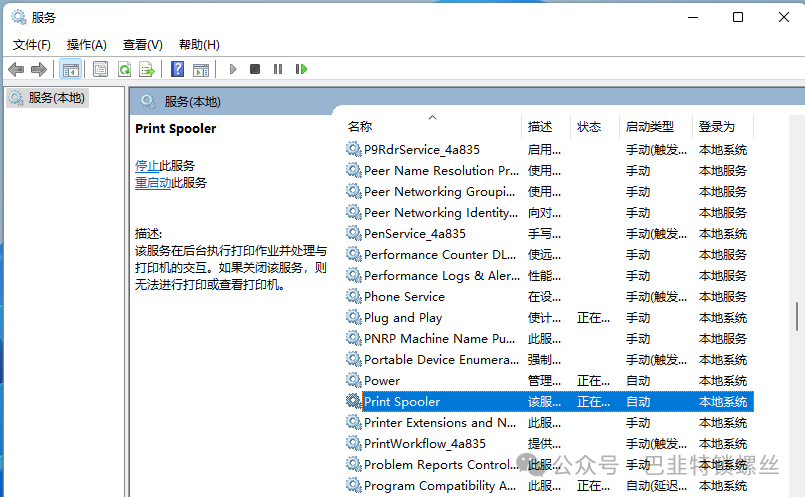This screenshot has height=497, width=805.
Task: Open the Properties toolbar icon
Action: 100,69
